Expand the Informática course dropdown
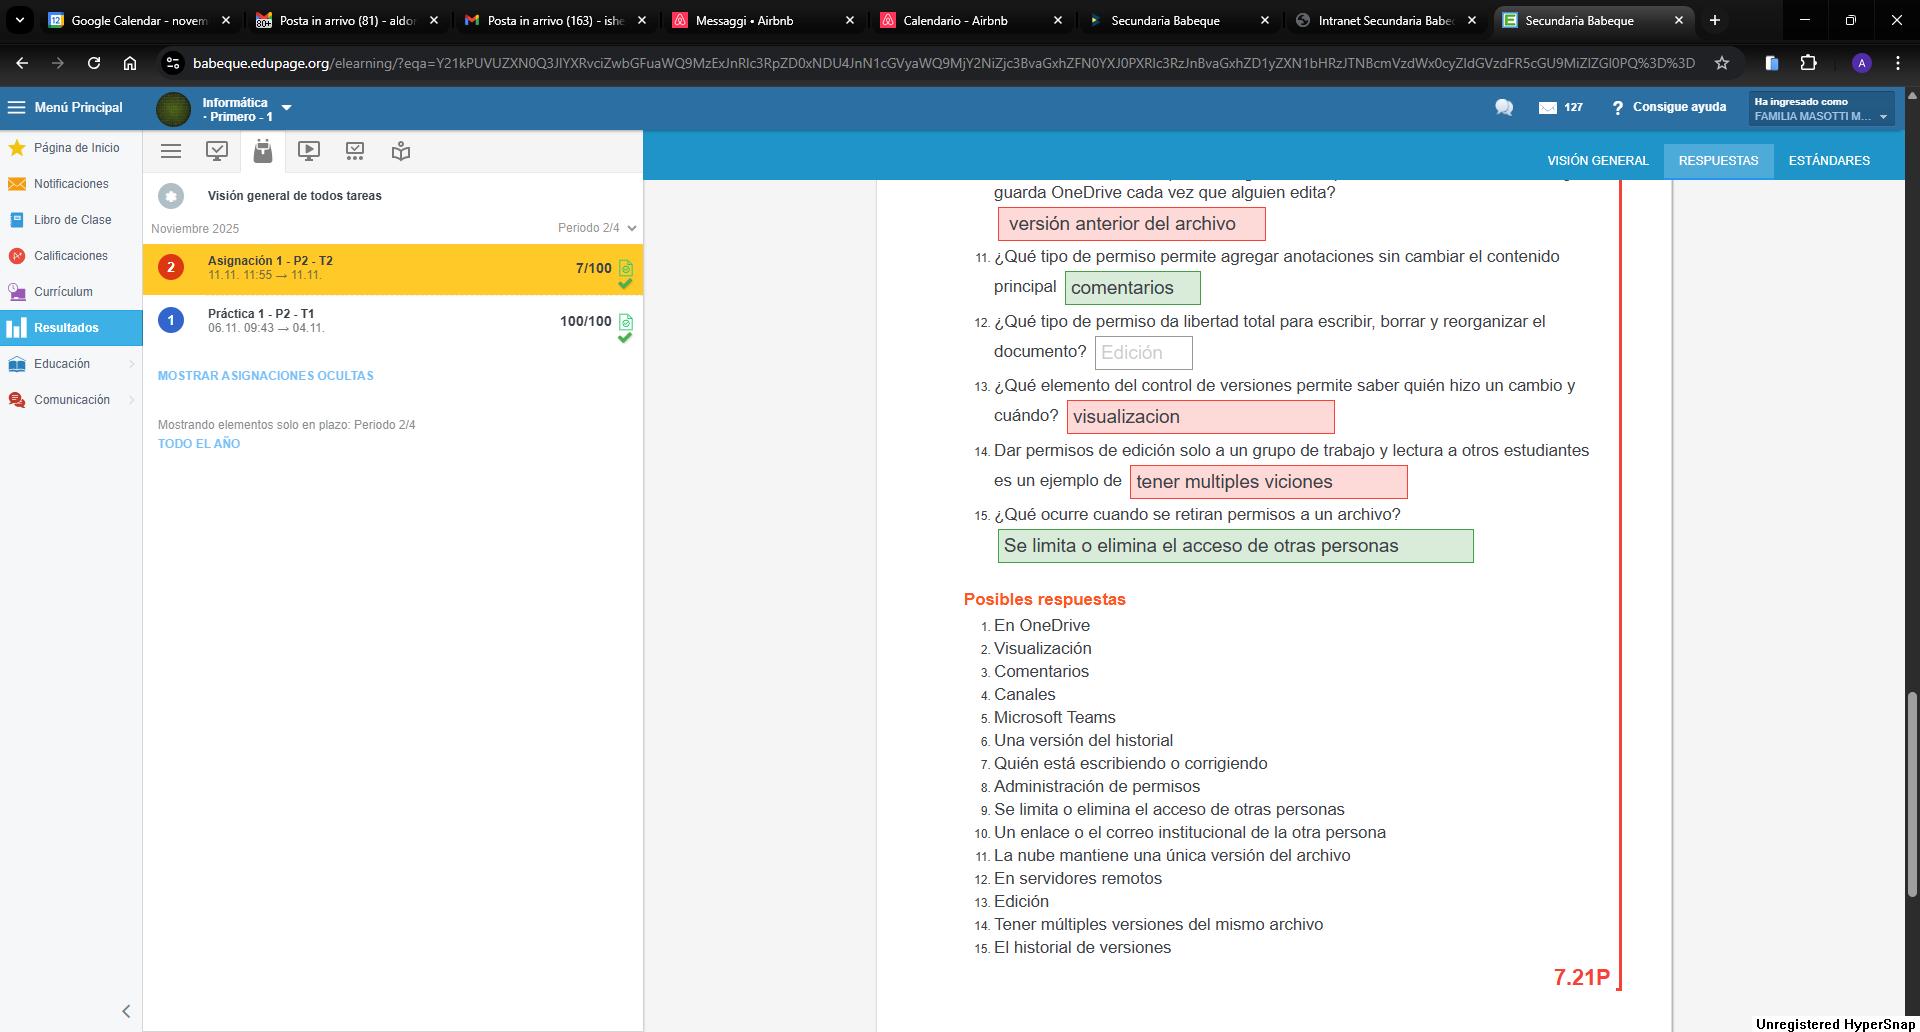Viewport: 1920px width, 1032px height. pyautogui.click(x=286, y=108)
